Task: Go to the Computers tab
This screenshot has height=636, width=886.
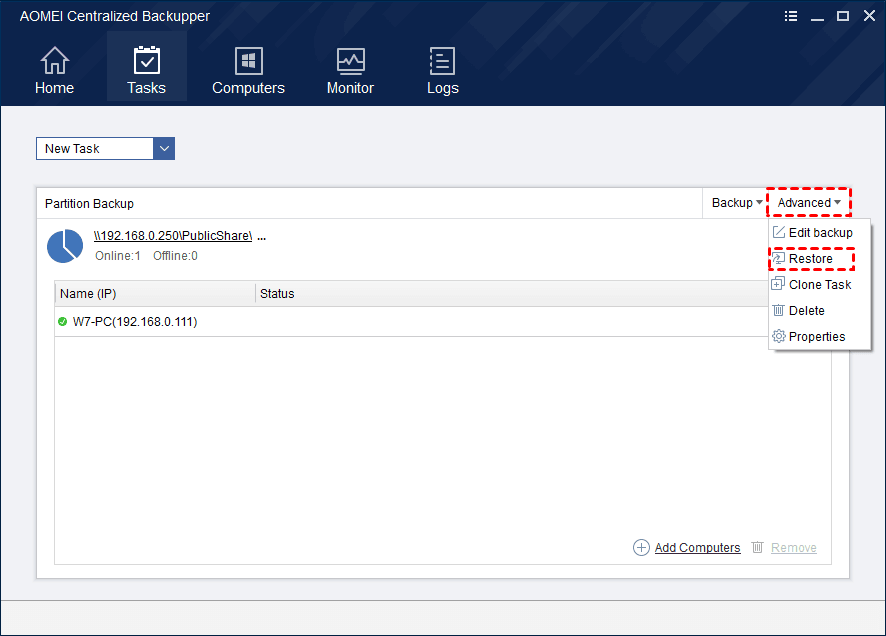Action: pos(248,70)
